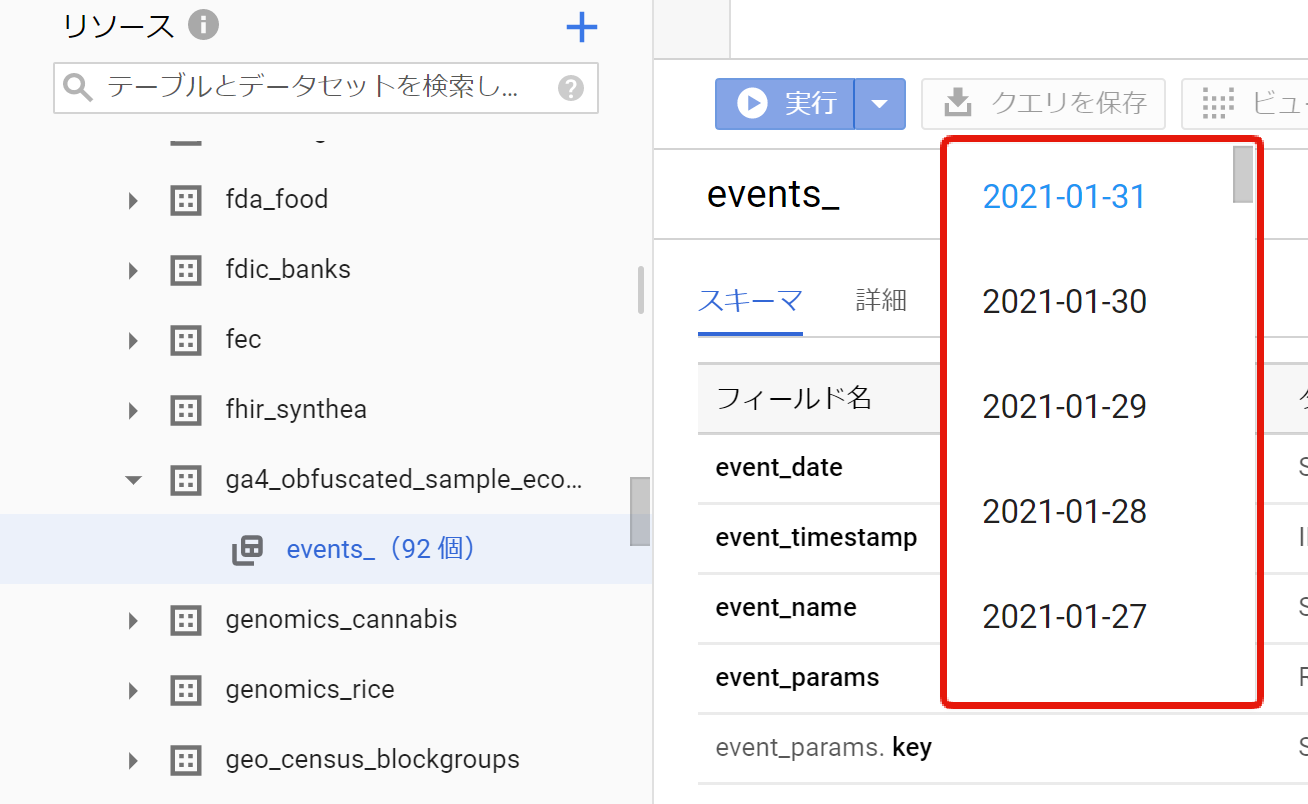Viewport: 1308px width, 804px height.
Task: Choose 2021-01-29 from the date list
Action: (x=1064, y=407)
